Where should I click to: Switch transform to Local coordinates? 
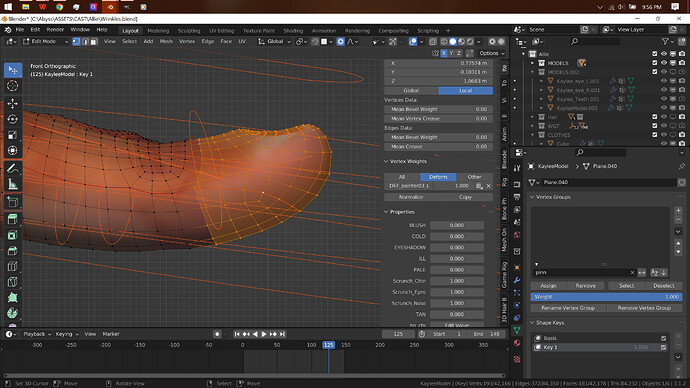[466, 91]
